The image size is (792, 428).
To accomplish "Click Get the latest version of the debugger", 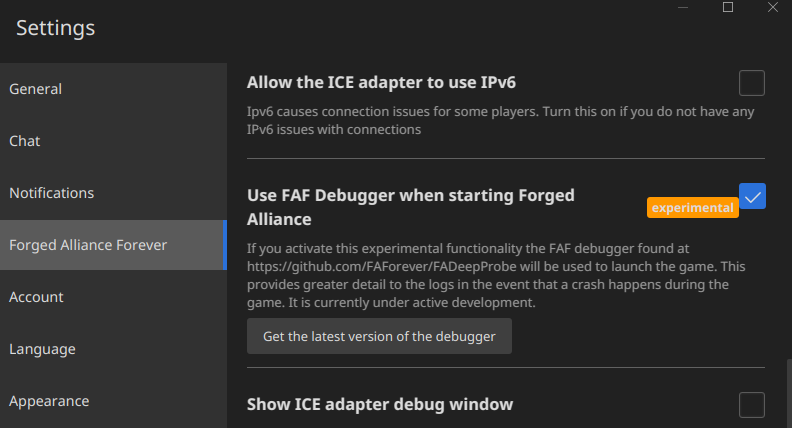I will coord(379,336).
